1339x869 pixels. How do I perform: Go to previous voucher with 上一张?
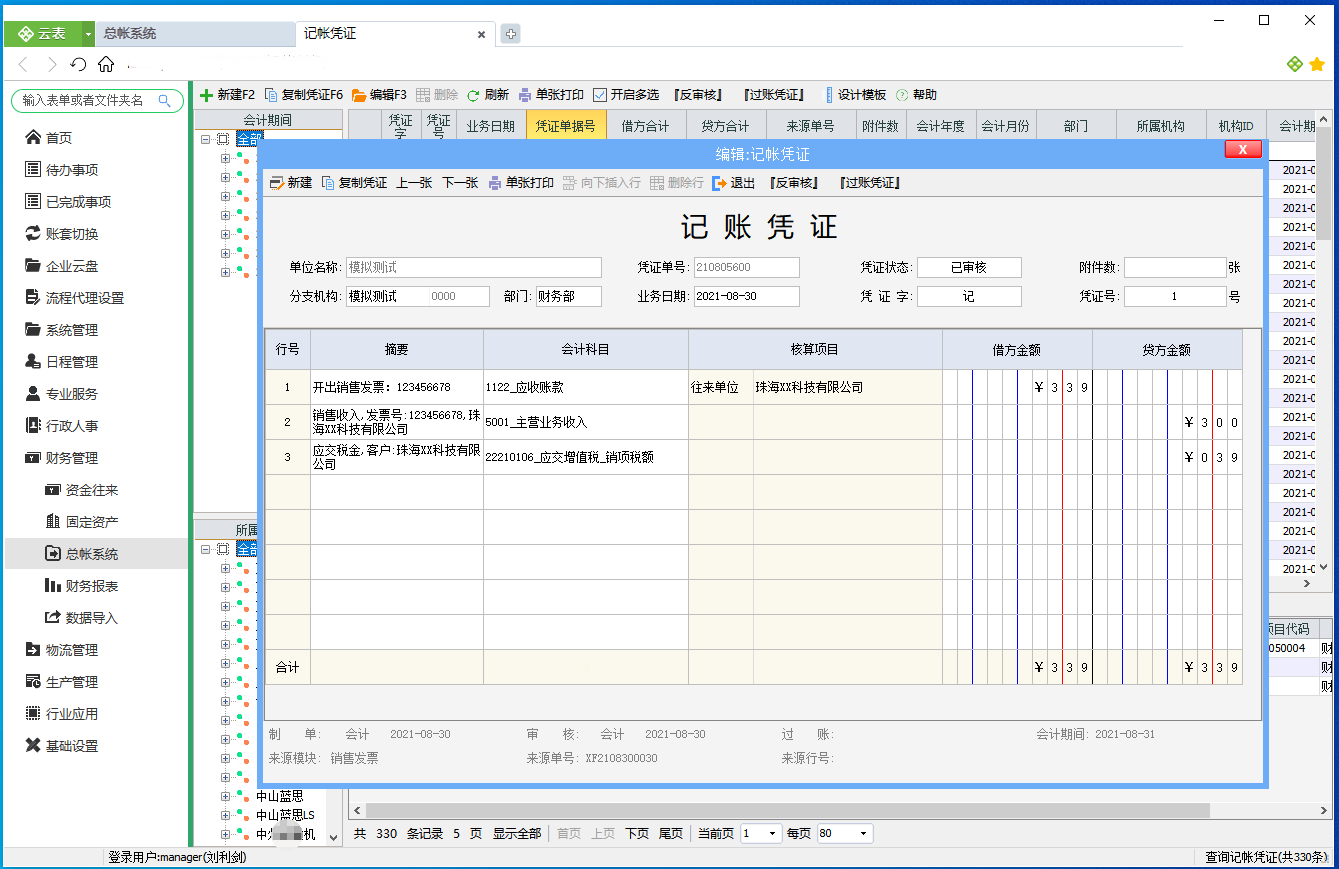click(x=414, y=183)
